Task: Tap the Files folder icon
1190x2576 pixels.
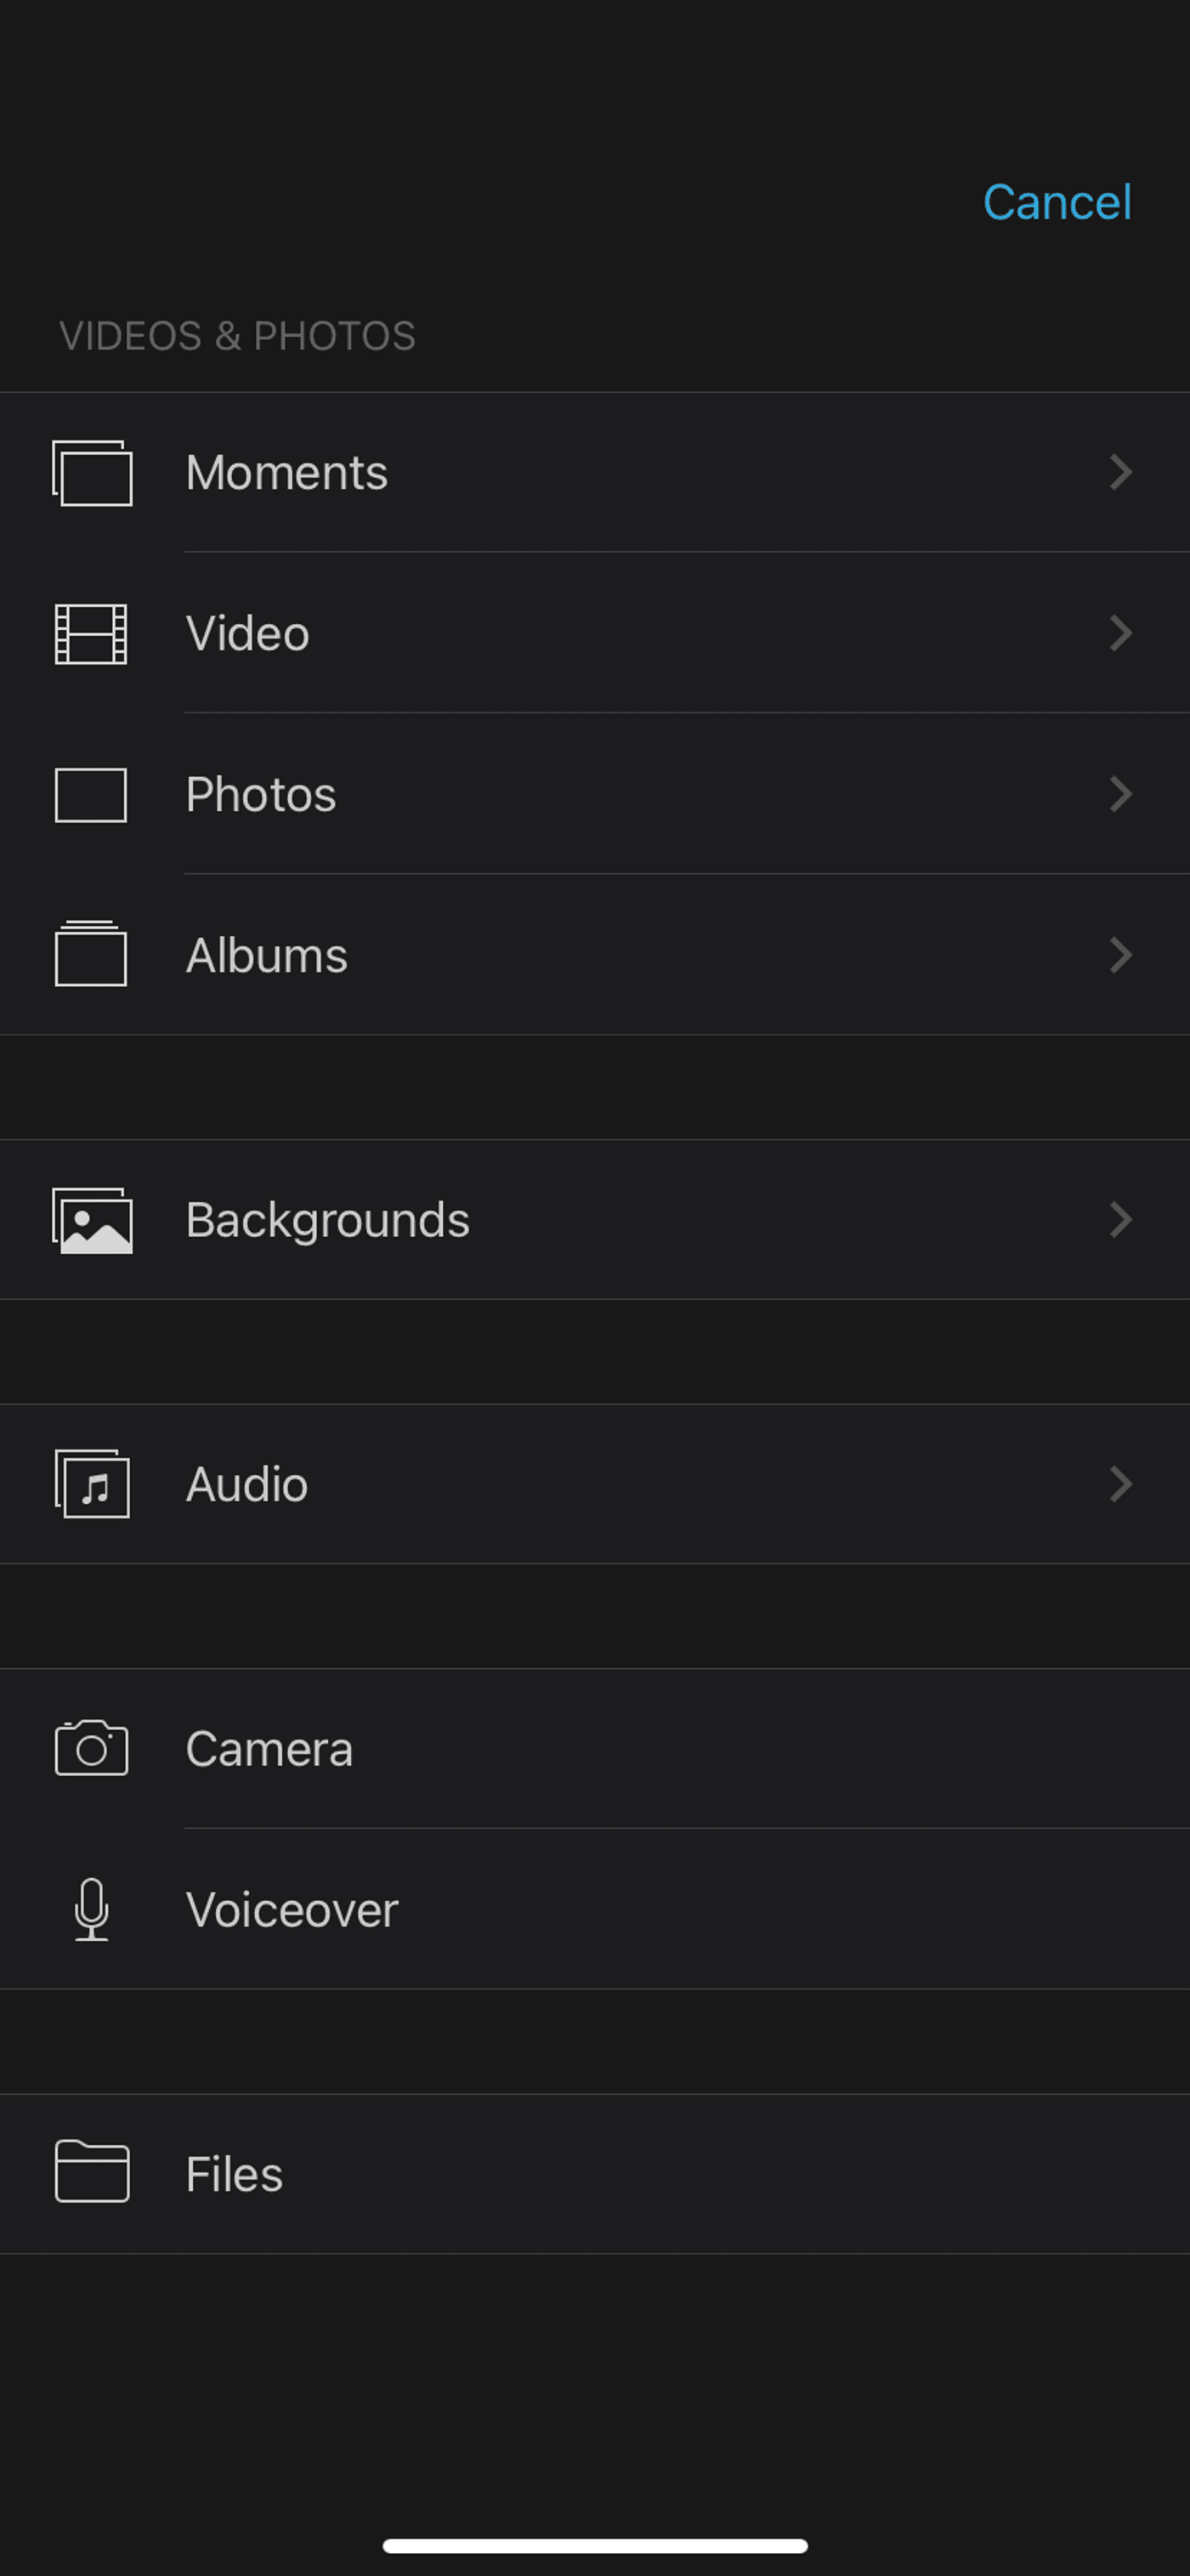Action: tap(91, 2172)
